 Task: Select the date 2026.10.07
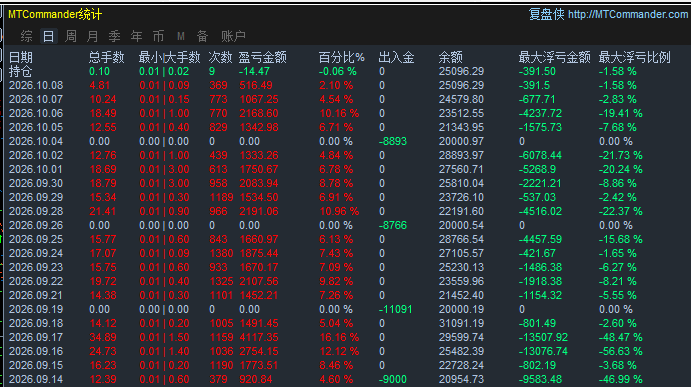[x=36, y=99]
